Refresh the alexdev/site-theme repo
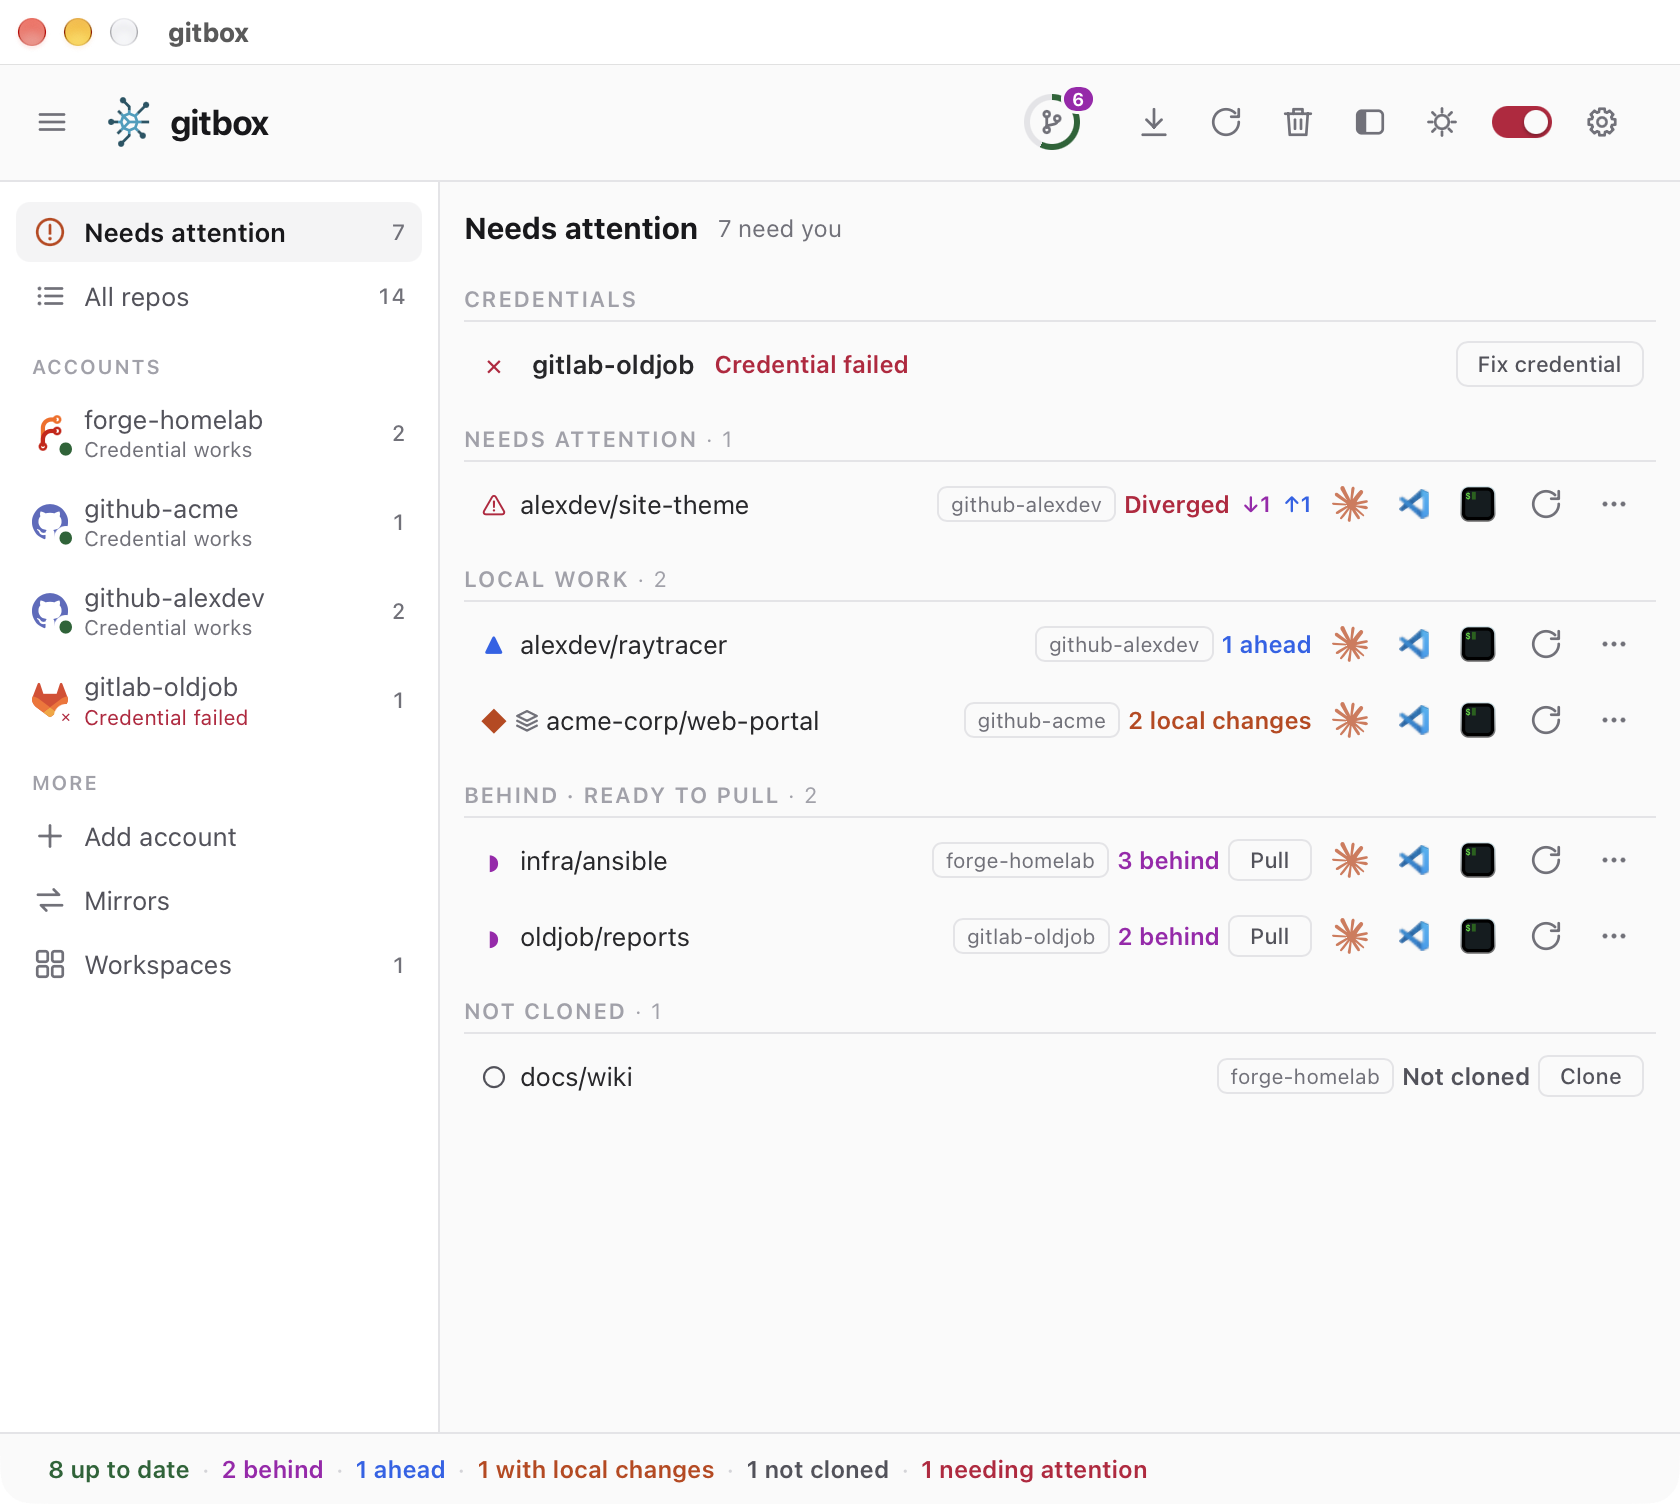Image resolution: width=1680 pixels, height=1504 pixels. pyautogui.click(x=1546, y=504)
